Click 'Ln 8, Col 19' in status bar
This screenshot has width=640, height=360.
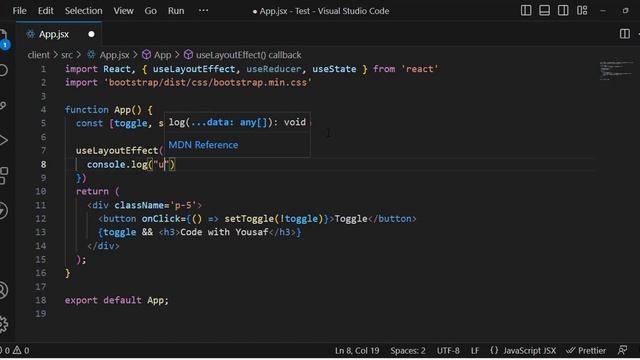[357, 351]
